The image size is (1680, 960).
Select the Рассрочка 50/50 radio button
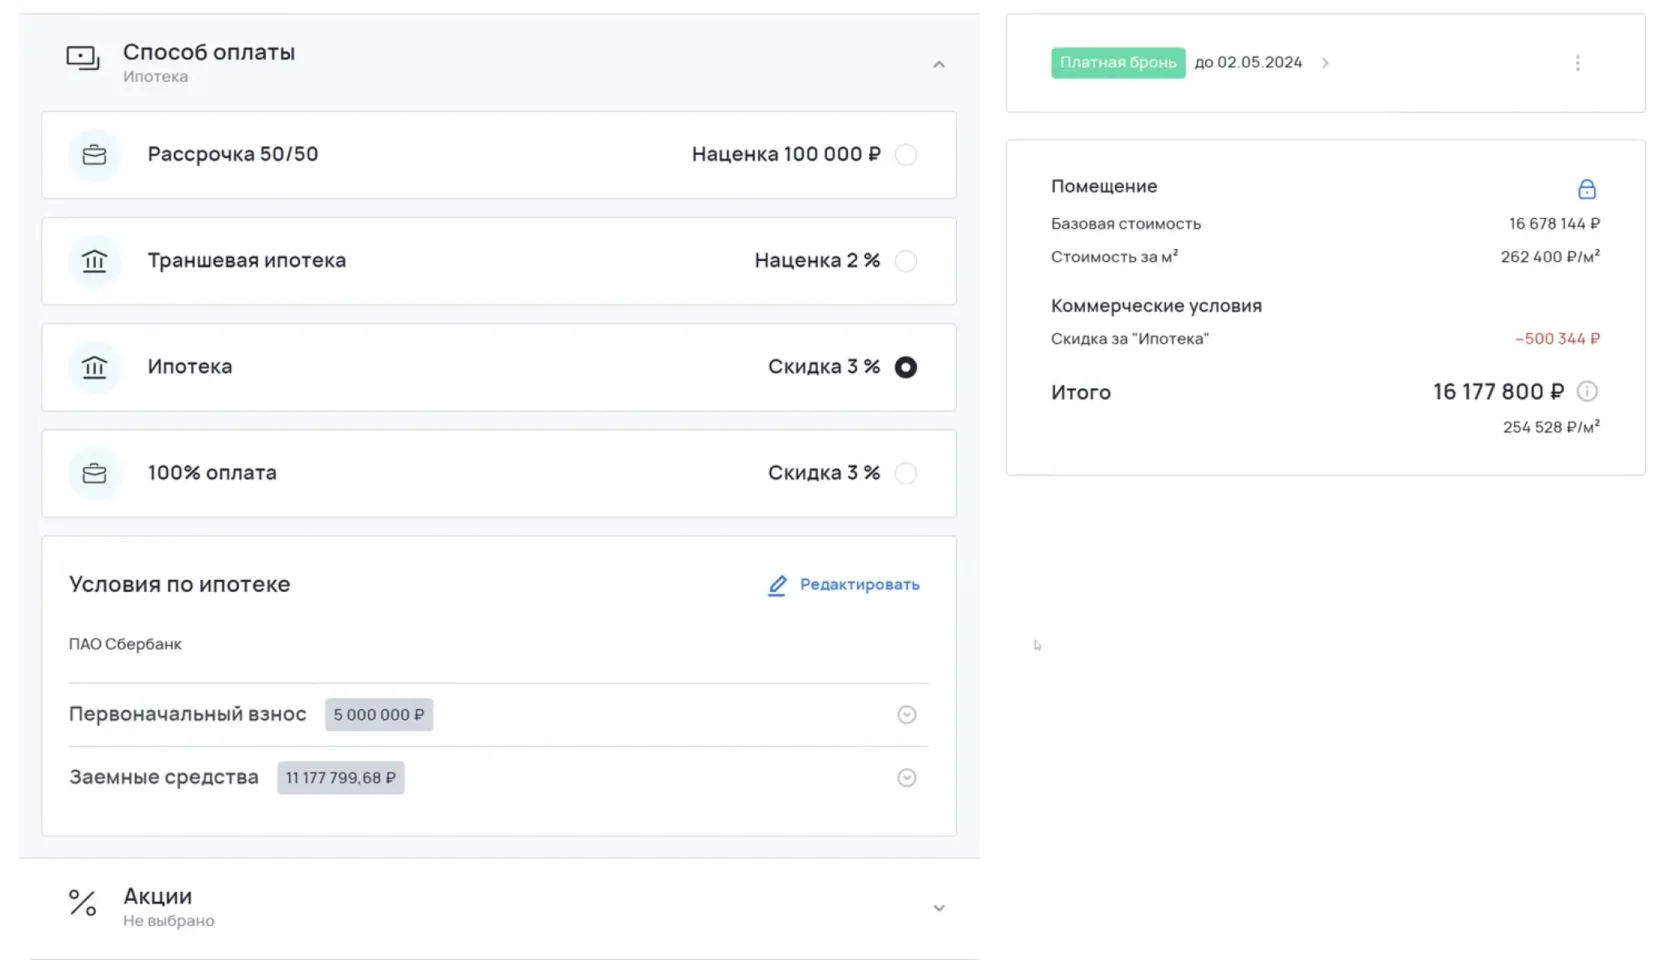pos(906,155)
